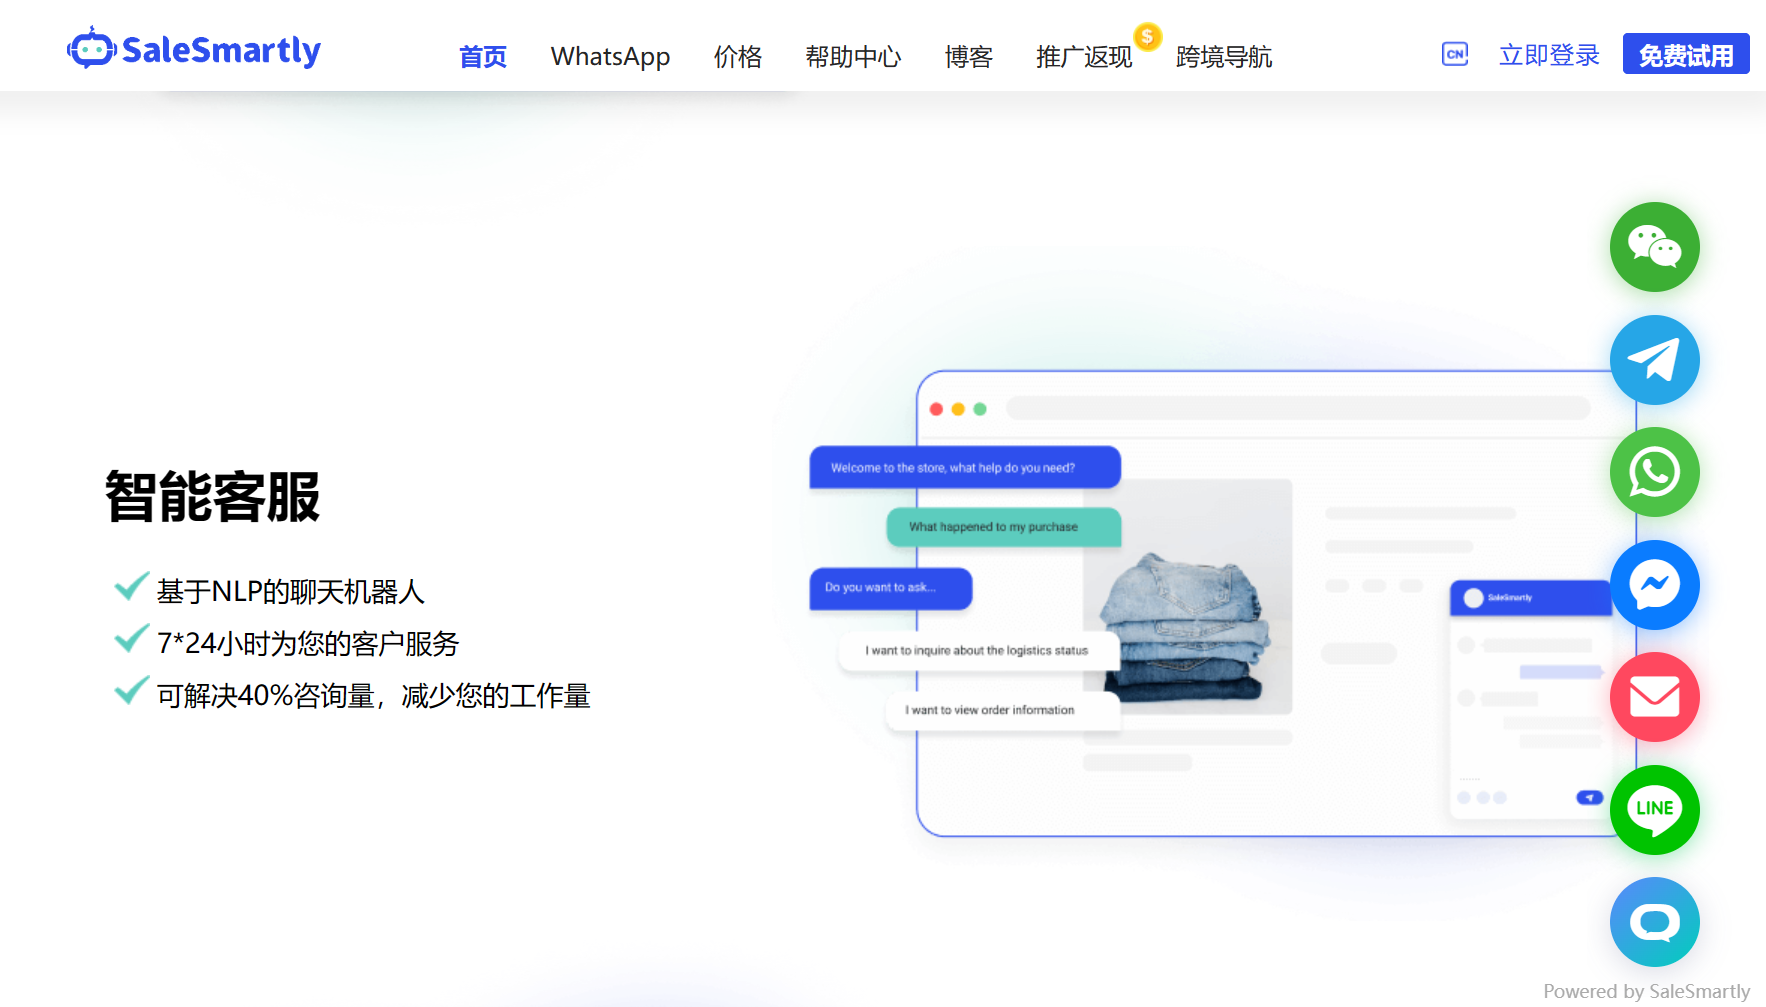Screen dimensions: 1766x1007
Task: Click the "inquire about the logistics status" option
Action: coord(978,651)
